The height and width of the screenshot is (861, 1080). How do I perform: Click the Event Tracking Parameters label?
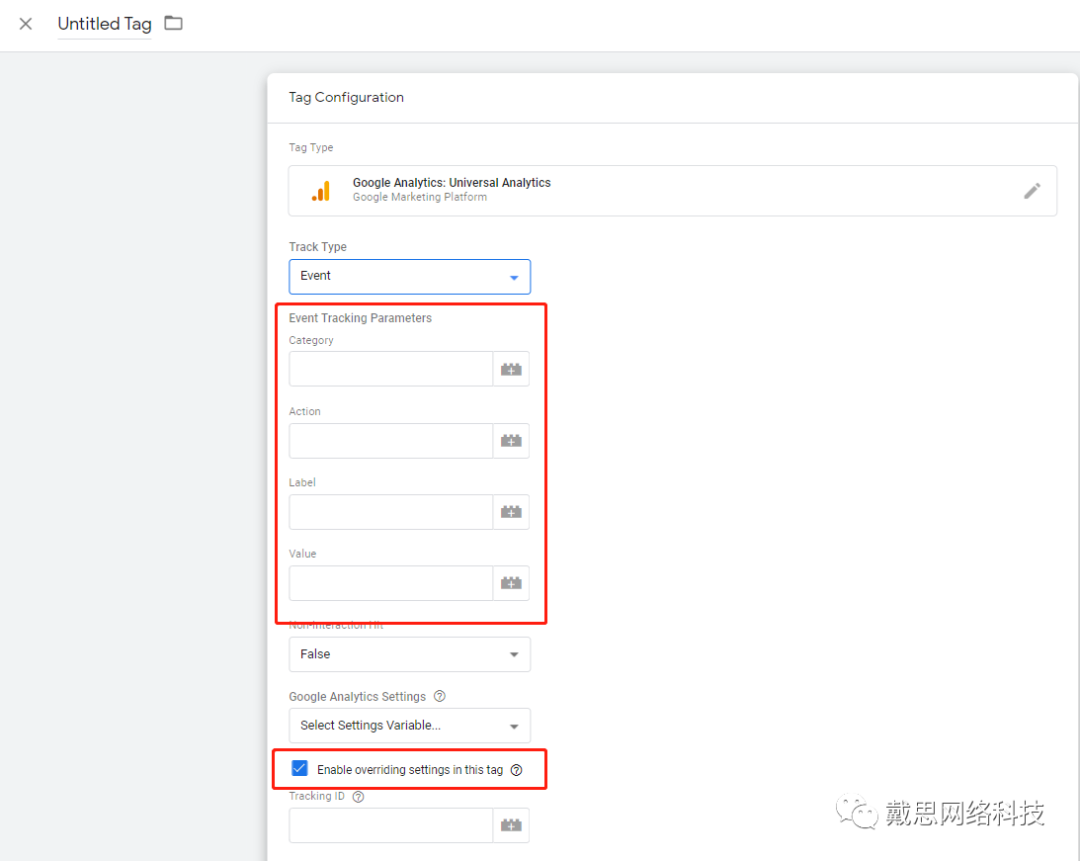coord(360,318)
